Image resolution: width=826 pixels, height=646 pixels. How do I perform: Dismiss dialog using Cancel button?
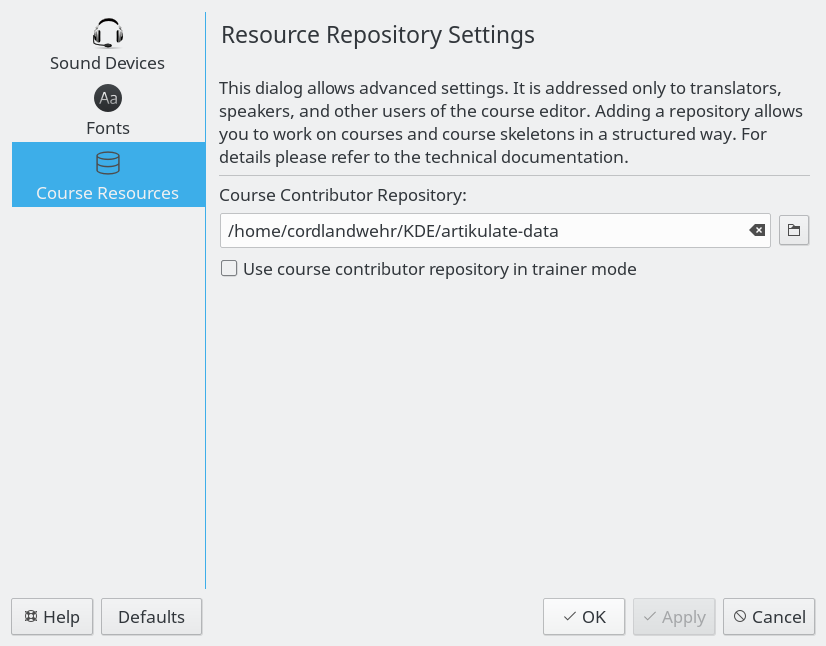[x=769, y=616]
